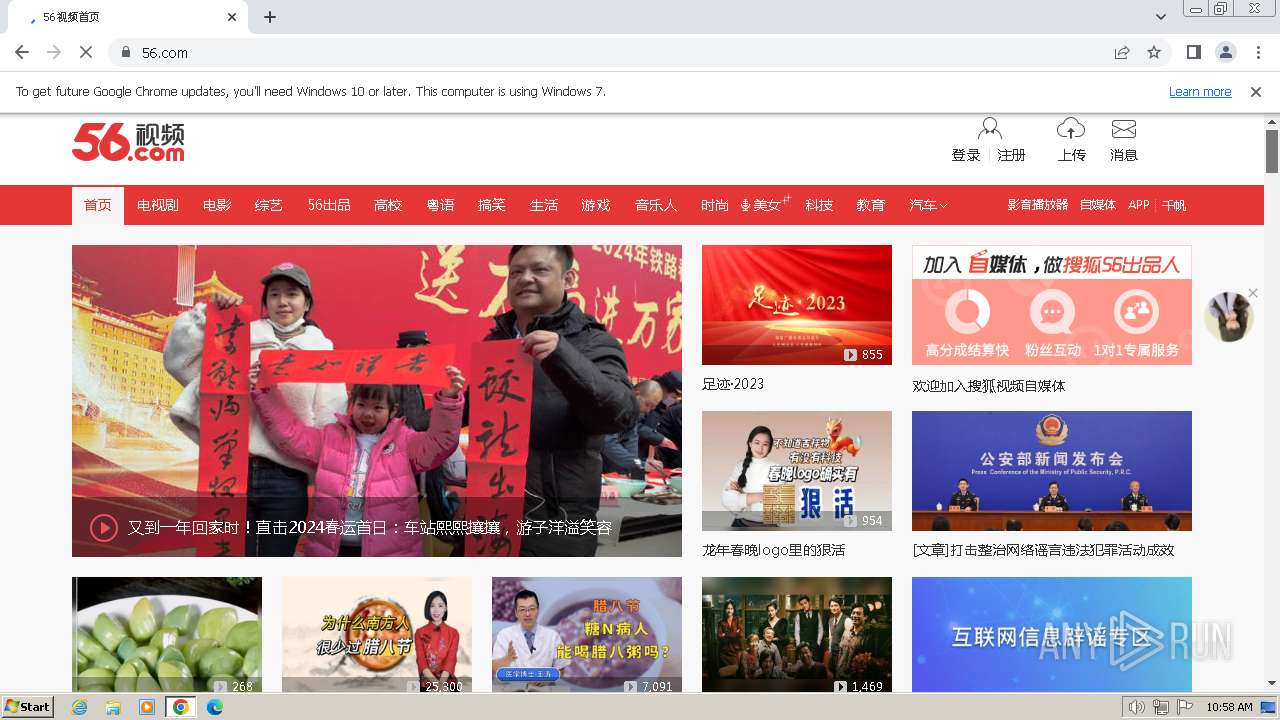
Task: Open the 互联网信息辟谣专区 banner
Action: coord(1052,635)
